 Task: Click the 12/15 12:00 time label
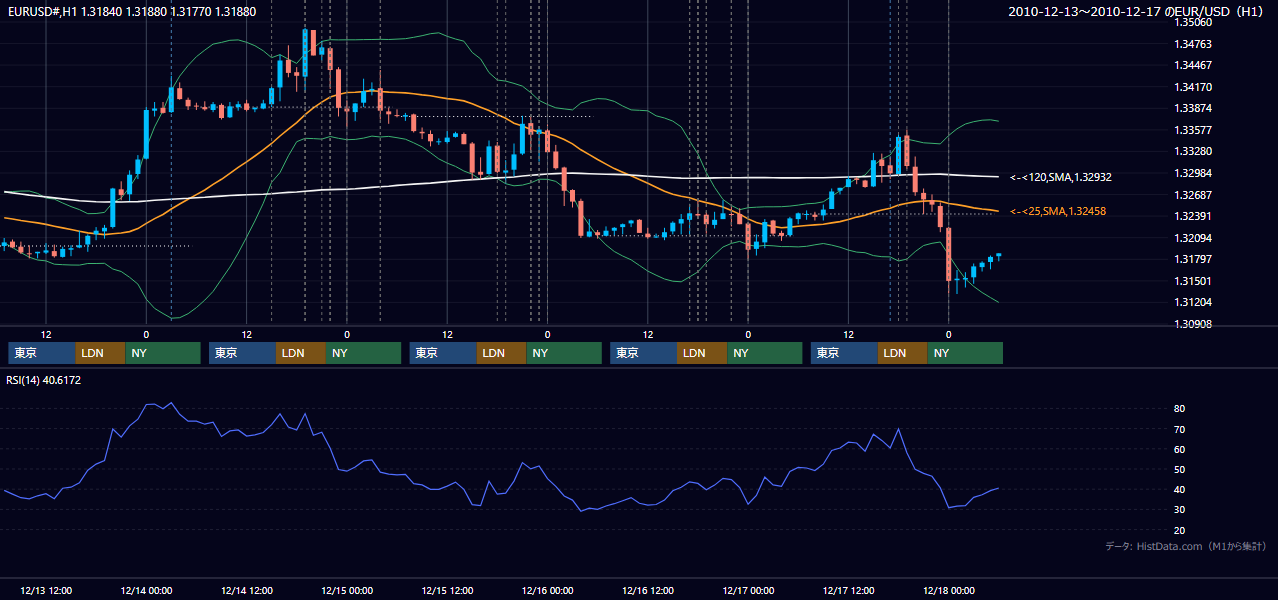point(447,590)
